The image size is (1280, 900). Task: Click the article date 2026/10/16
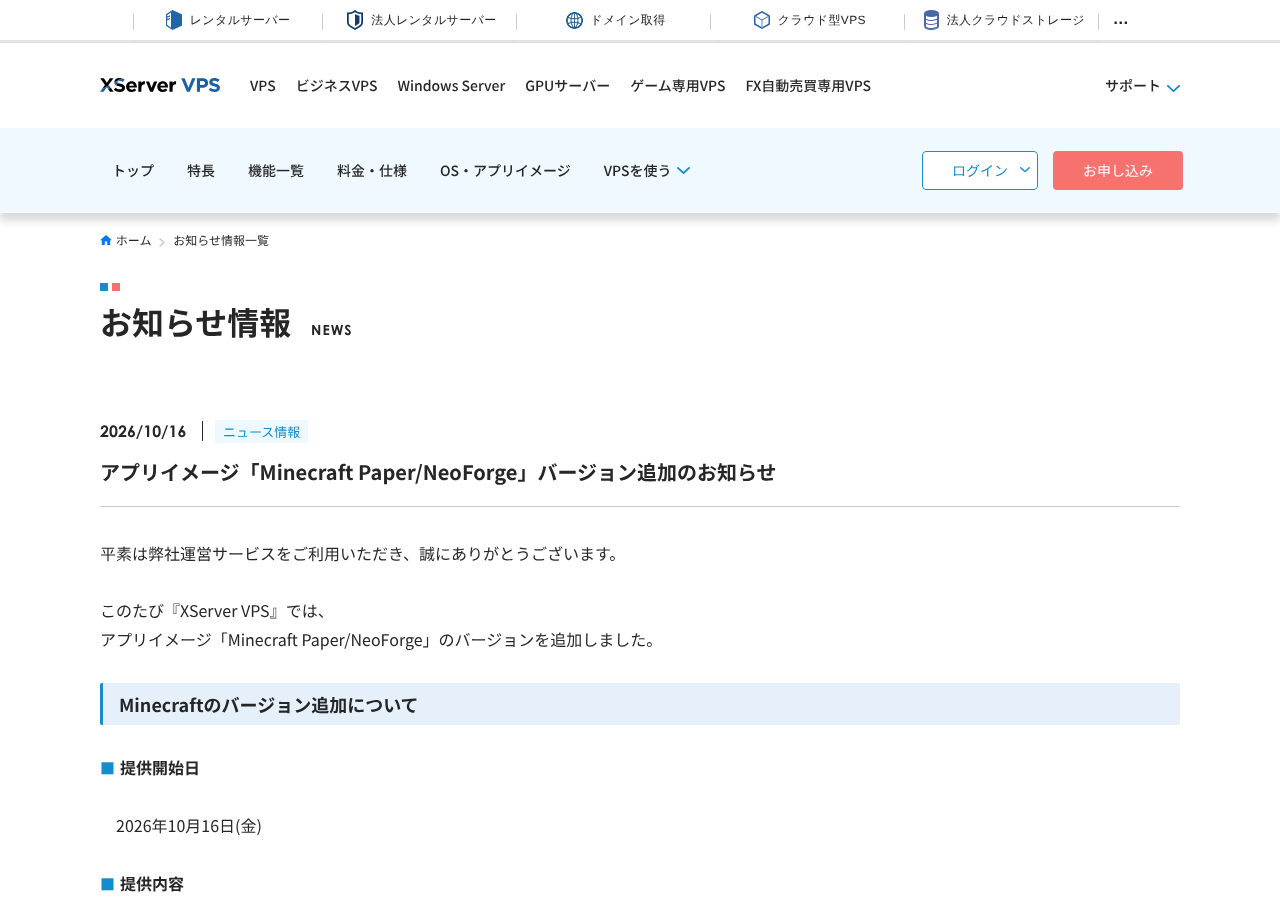143,431
